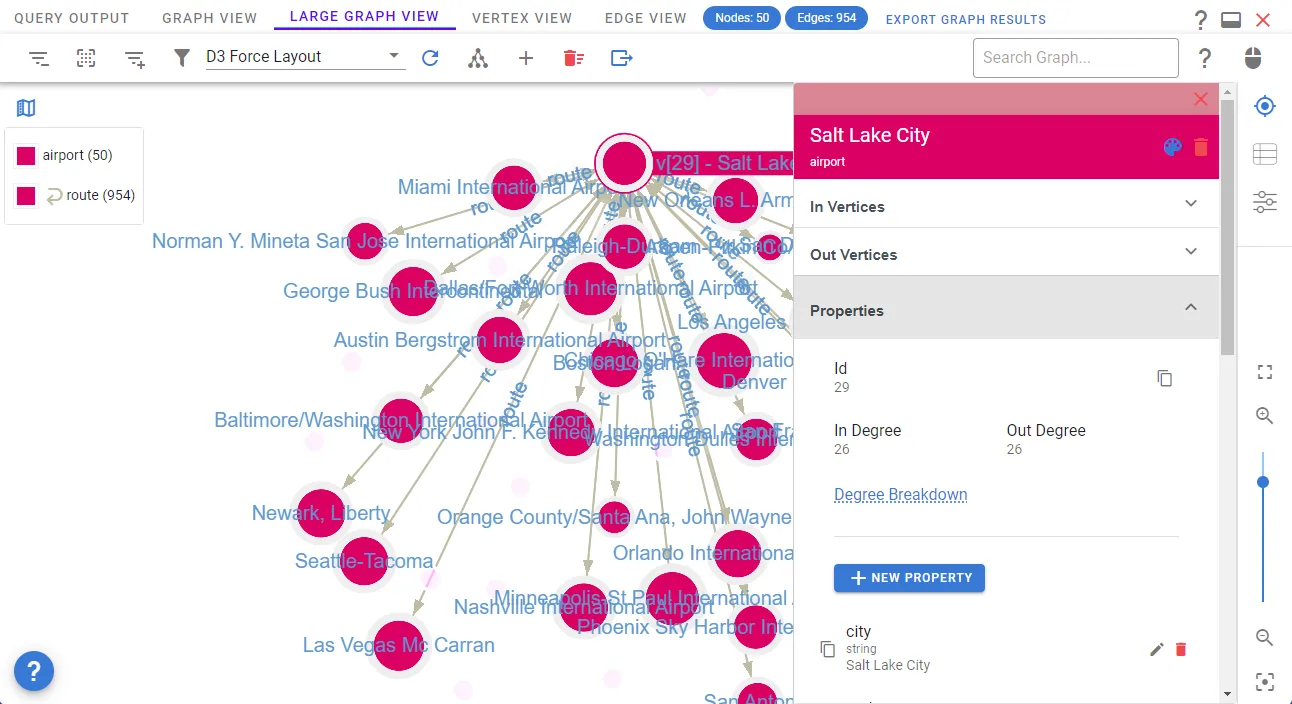Click the New Property button
Screen dimensions: 1292x704
tap(909, 578)
